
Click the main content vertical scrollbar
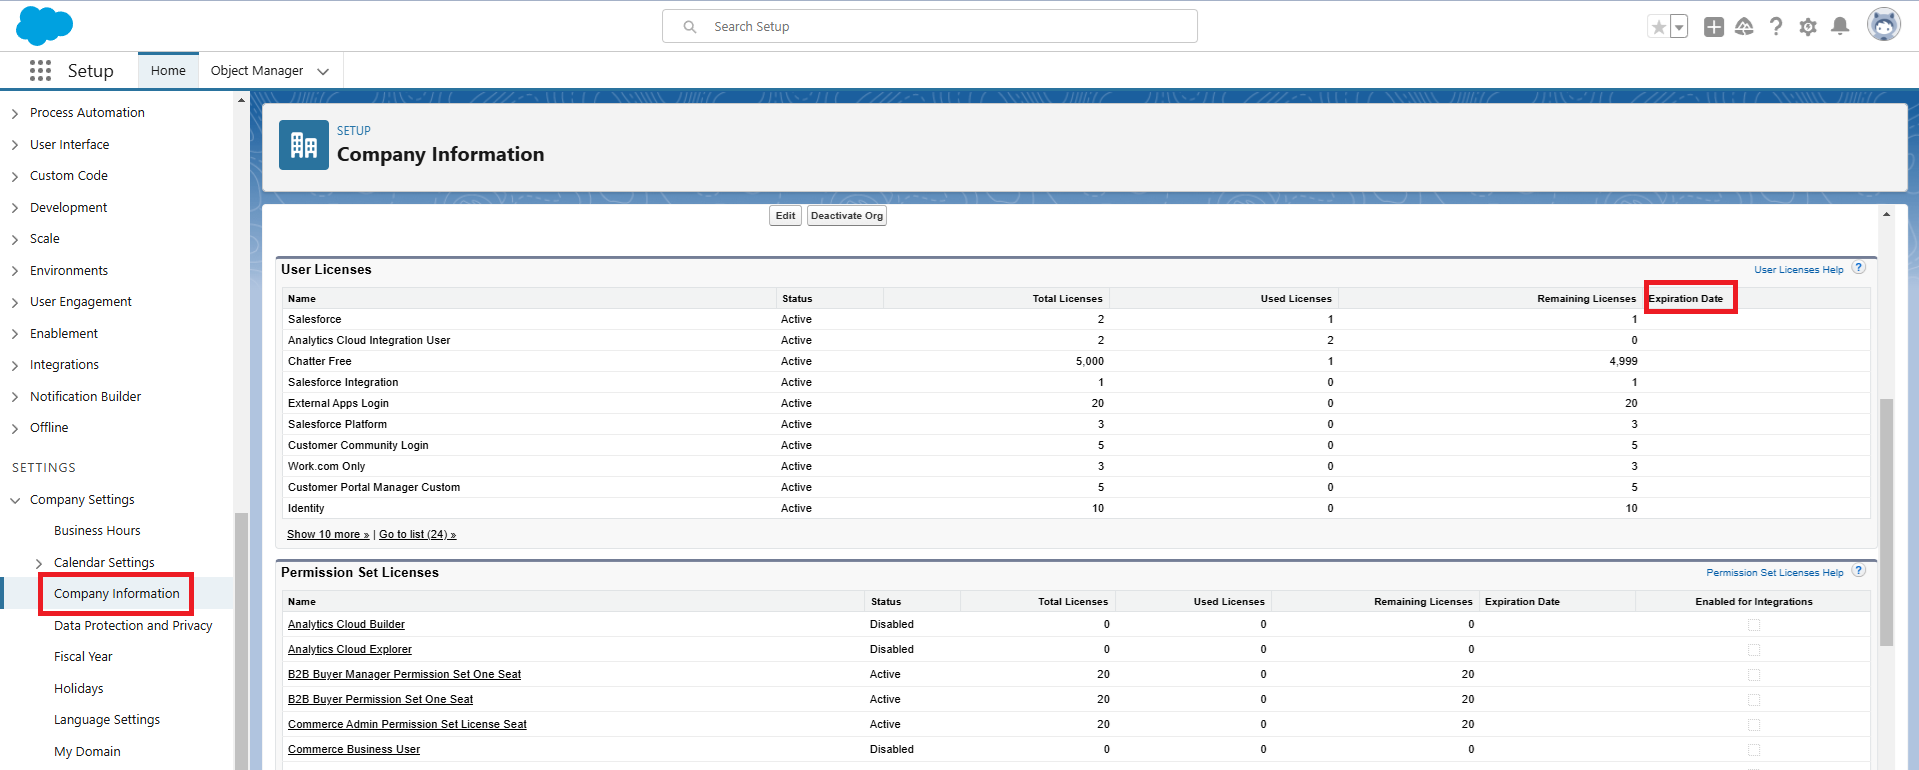(x=1886, y=522)
